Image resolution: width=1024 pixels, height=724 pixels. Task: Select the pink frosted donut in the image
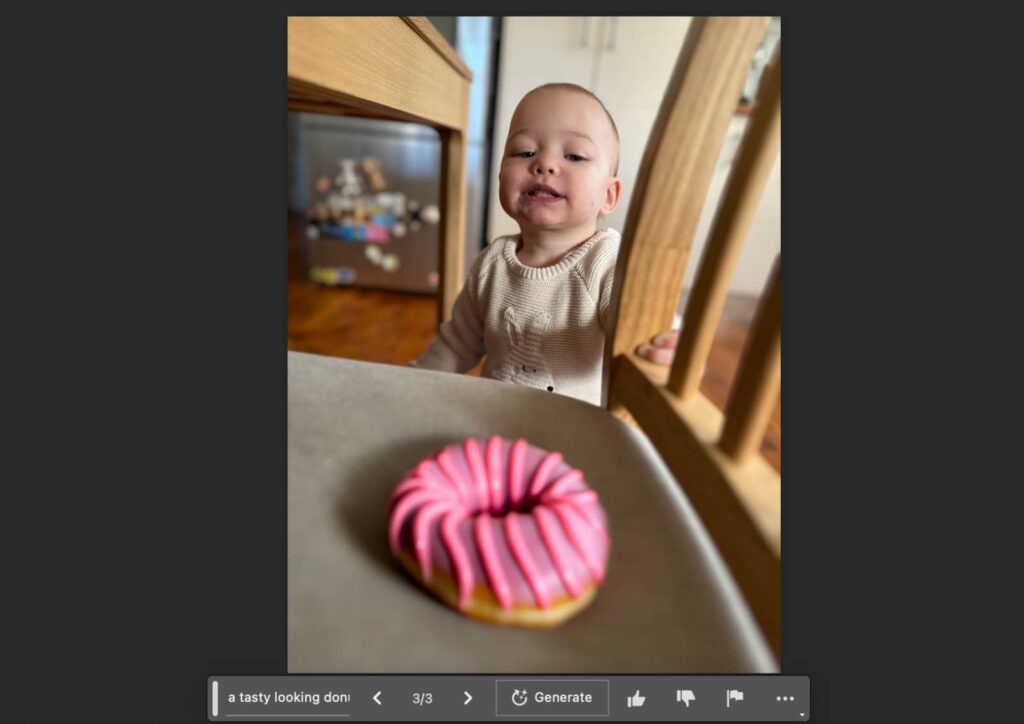[x=498, y=528]
